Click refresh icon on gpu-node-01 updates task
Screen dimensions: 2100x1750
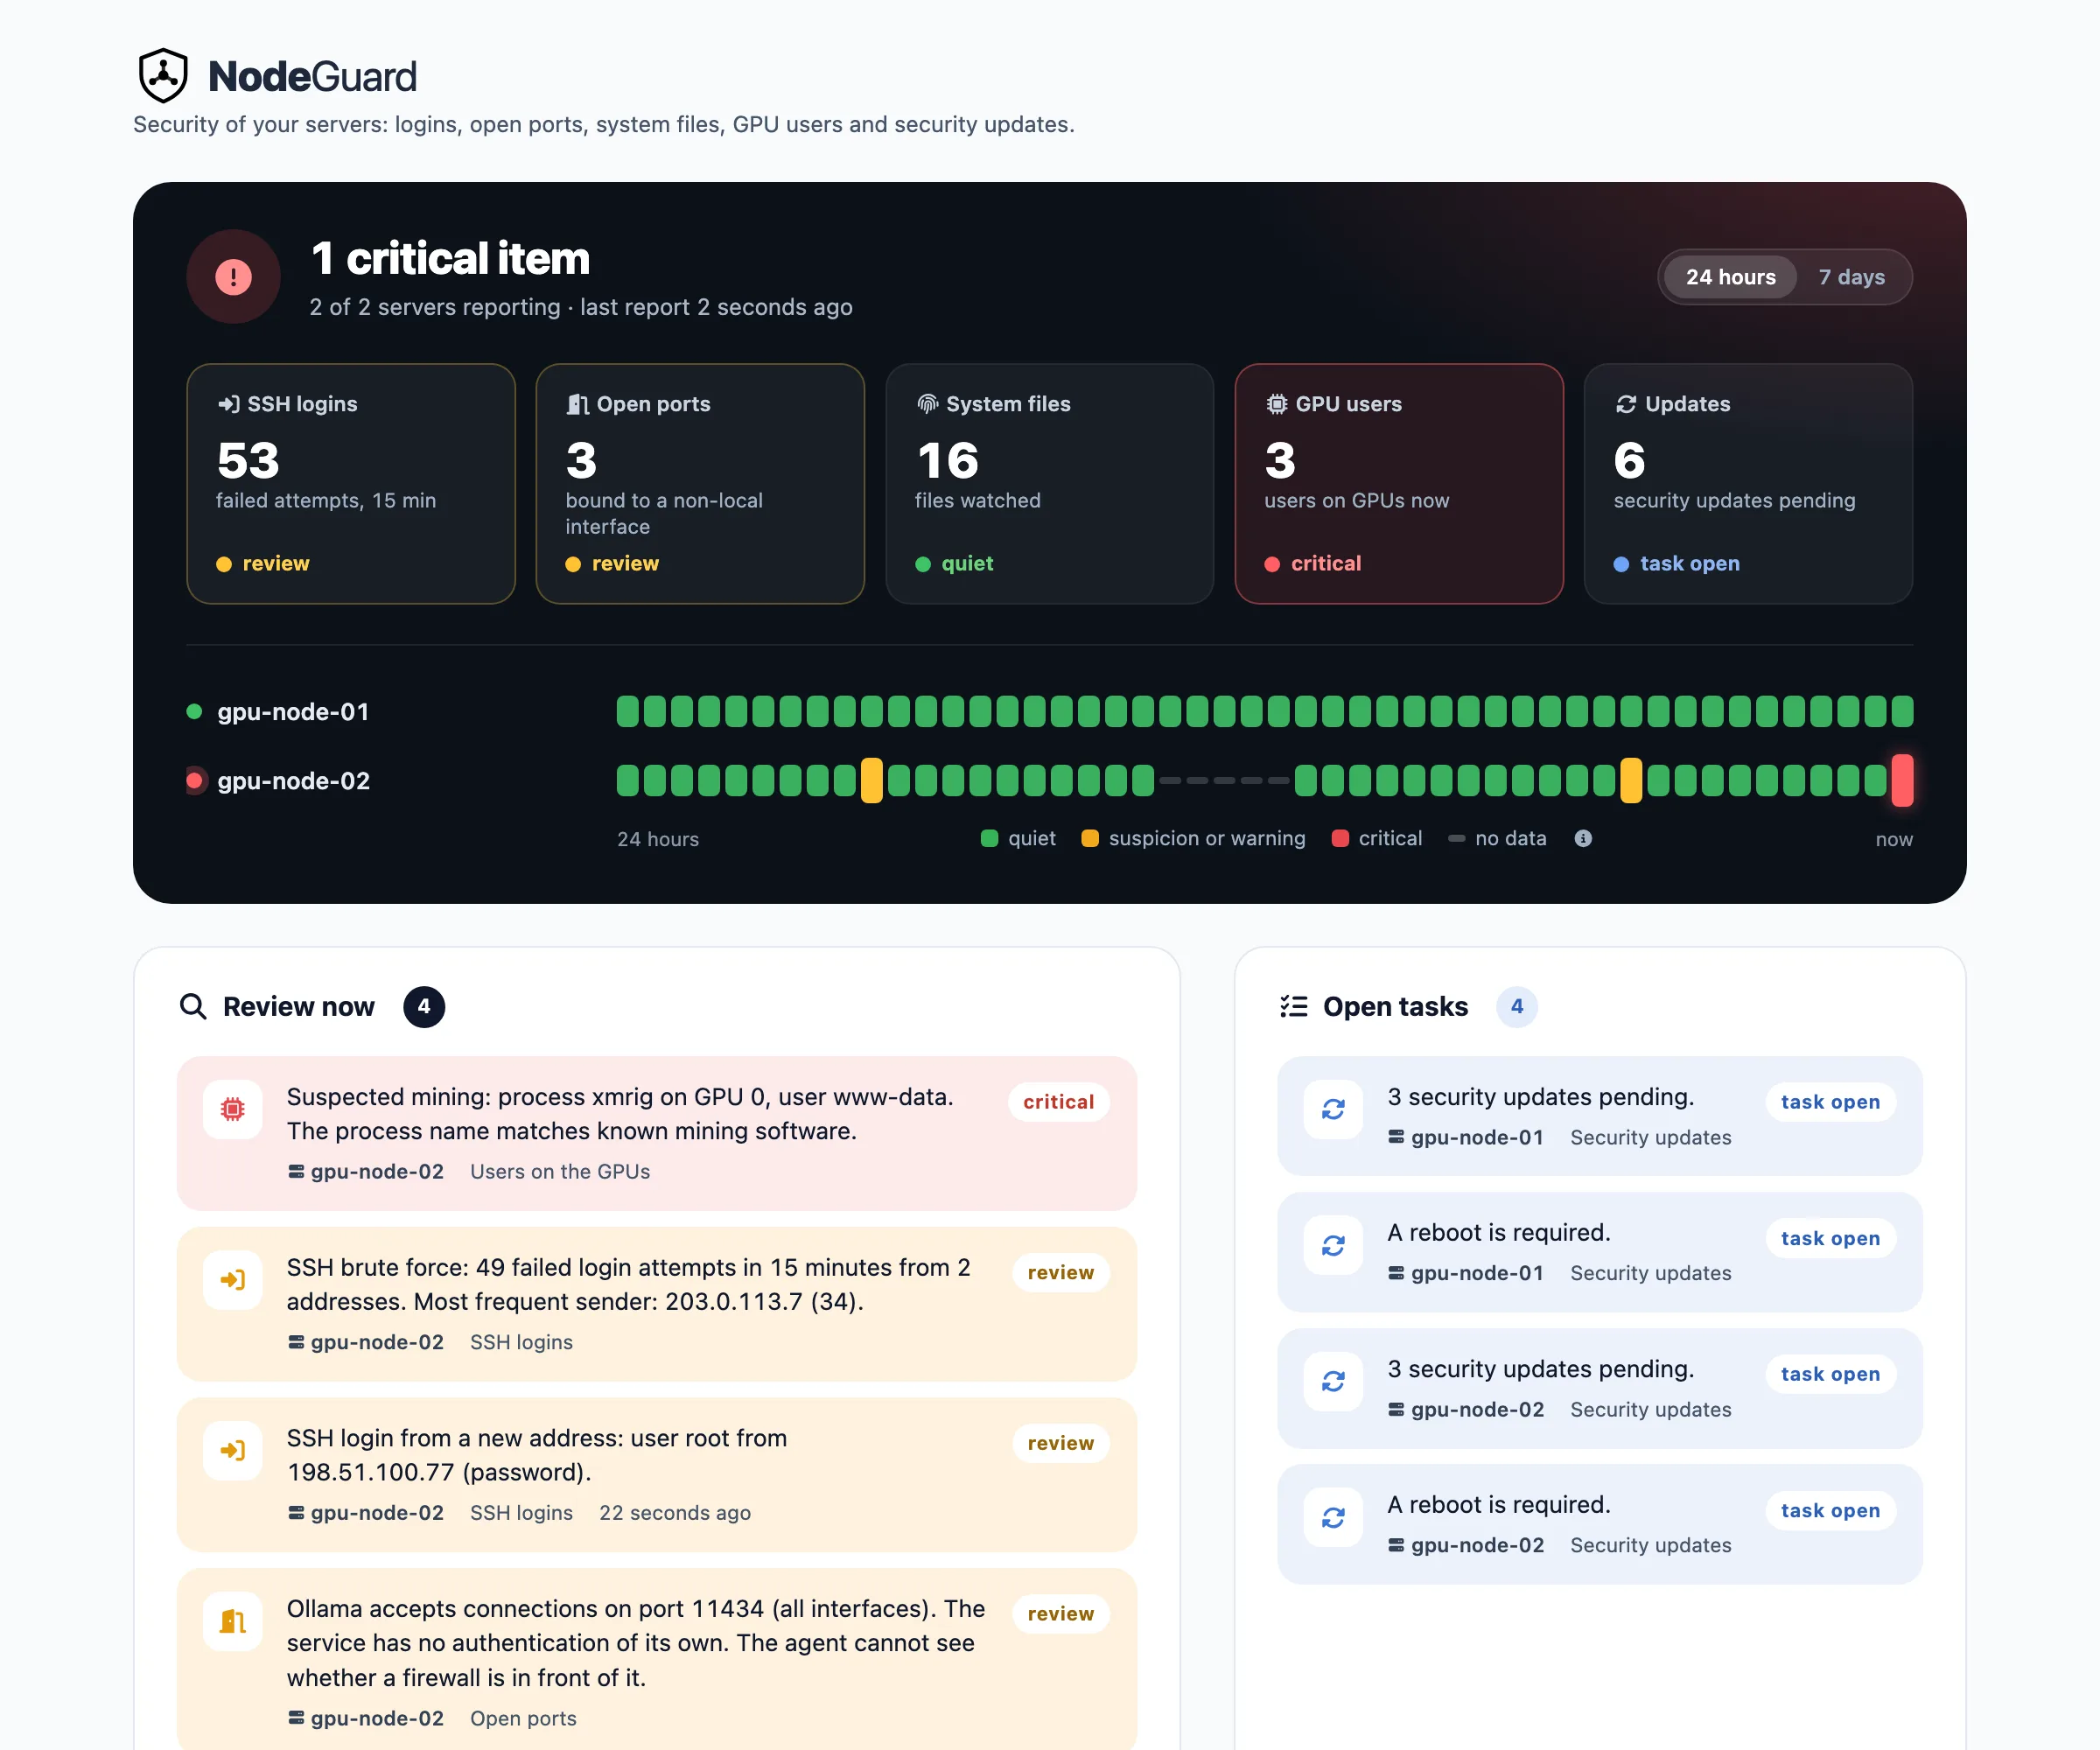pos(1333,1110)
